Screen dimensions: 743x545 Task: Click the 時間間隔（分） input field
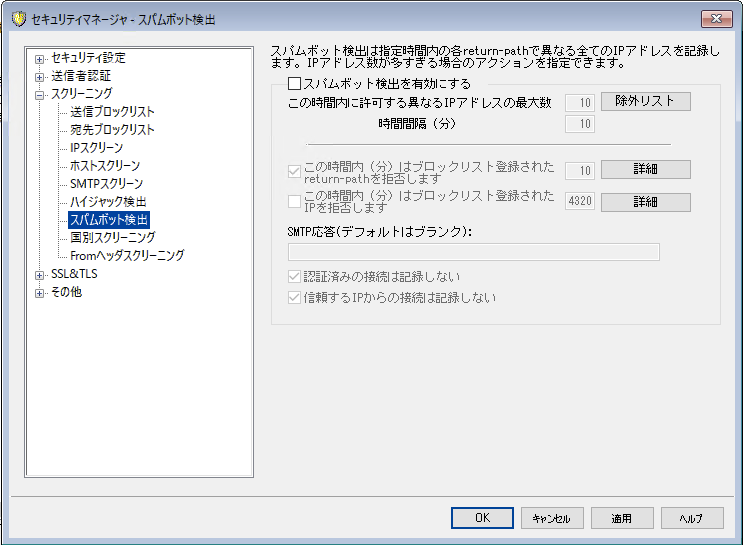(580, 124)
